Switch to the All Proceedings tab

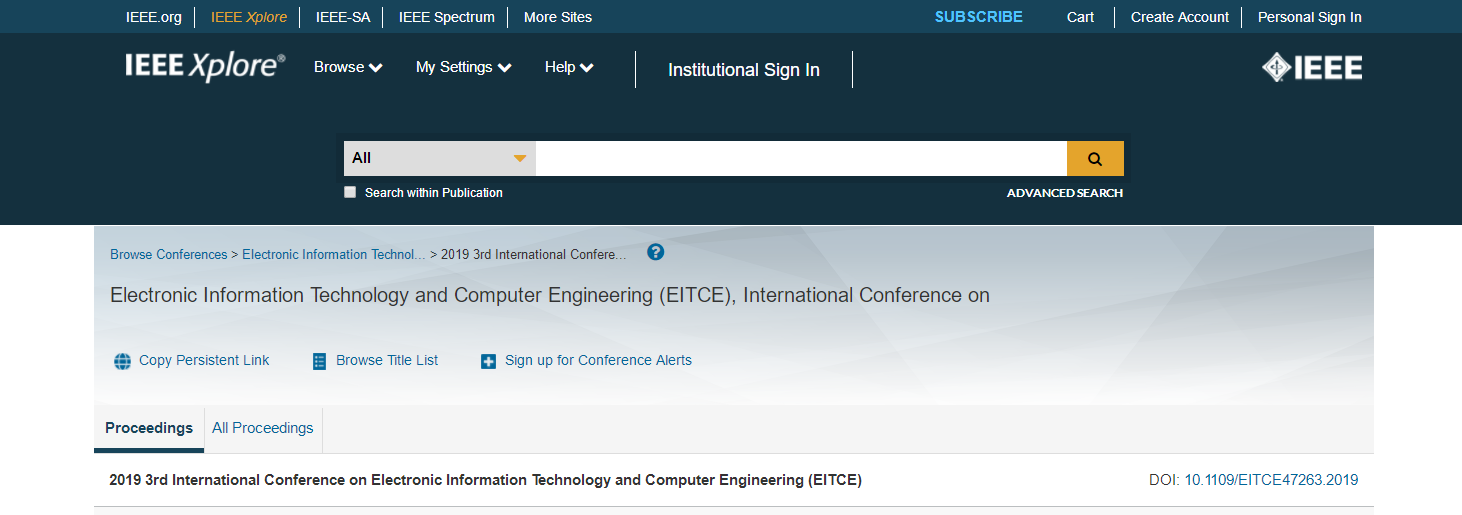point(263,428)
